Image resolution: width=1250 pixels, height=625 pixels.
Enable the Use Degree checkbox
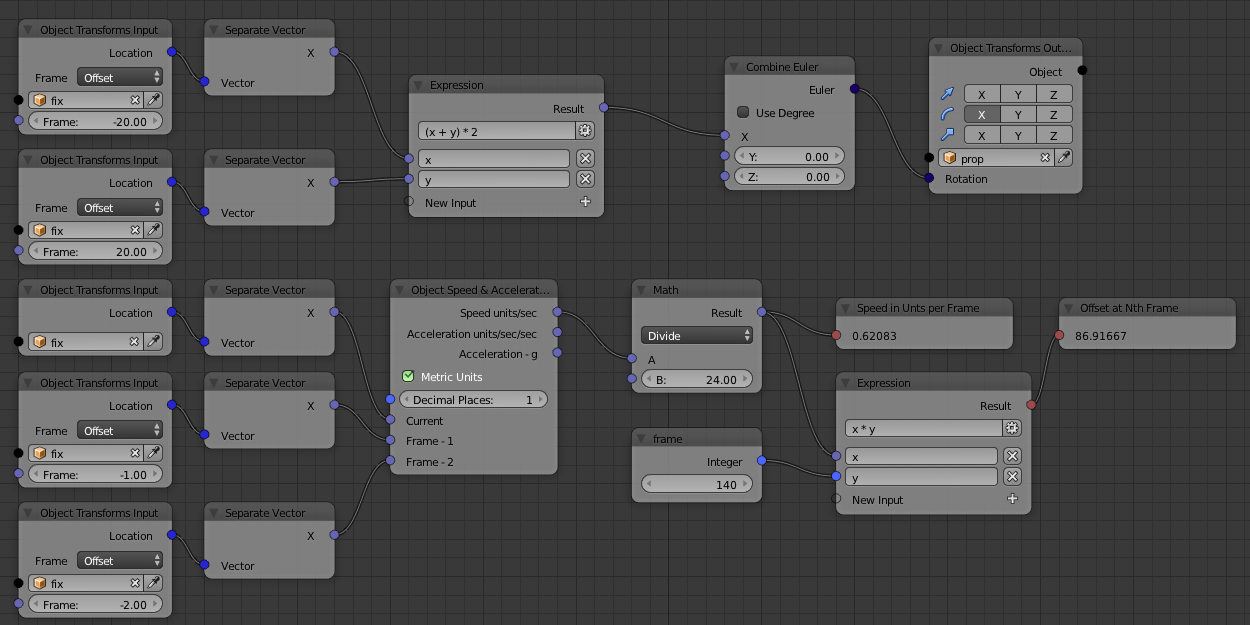coord(743,113)
